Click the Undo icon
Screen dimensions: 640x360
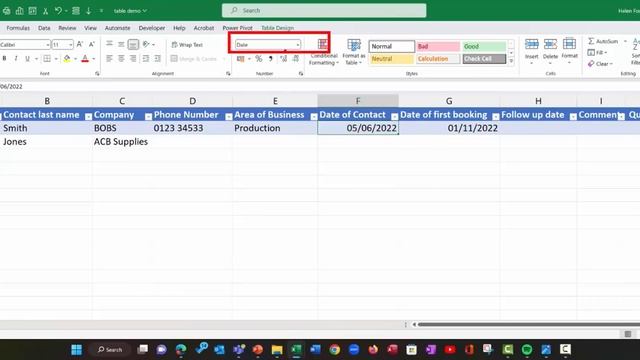click(x=58, y=11)
